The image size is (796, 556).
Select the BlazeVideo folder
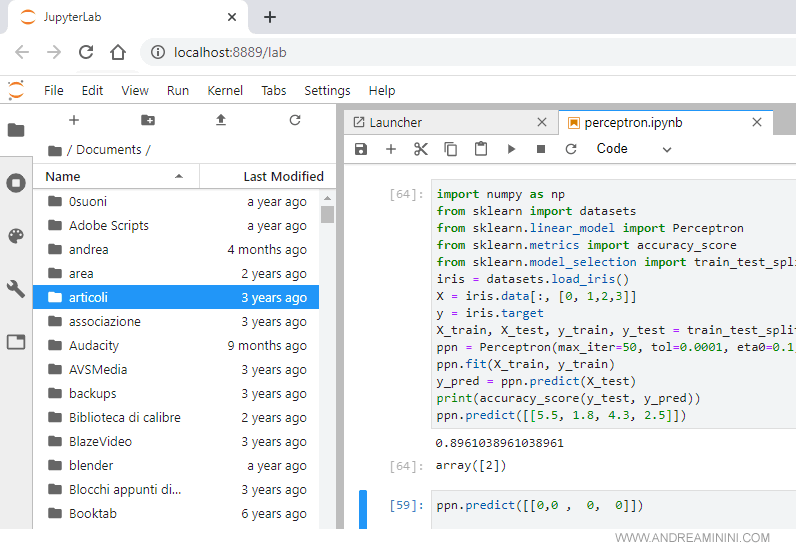point(176,441)
